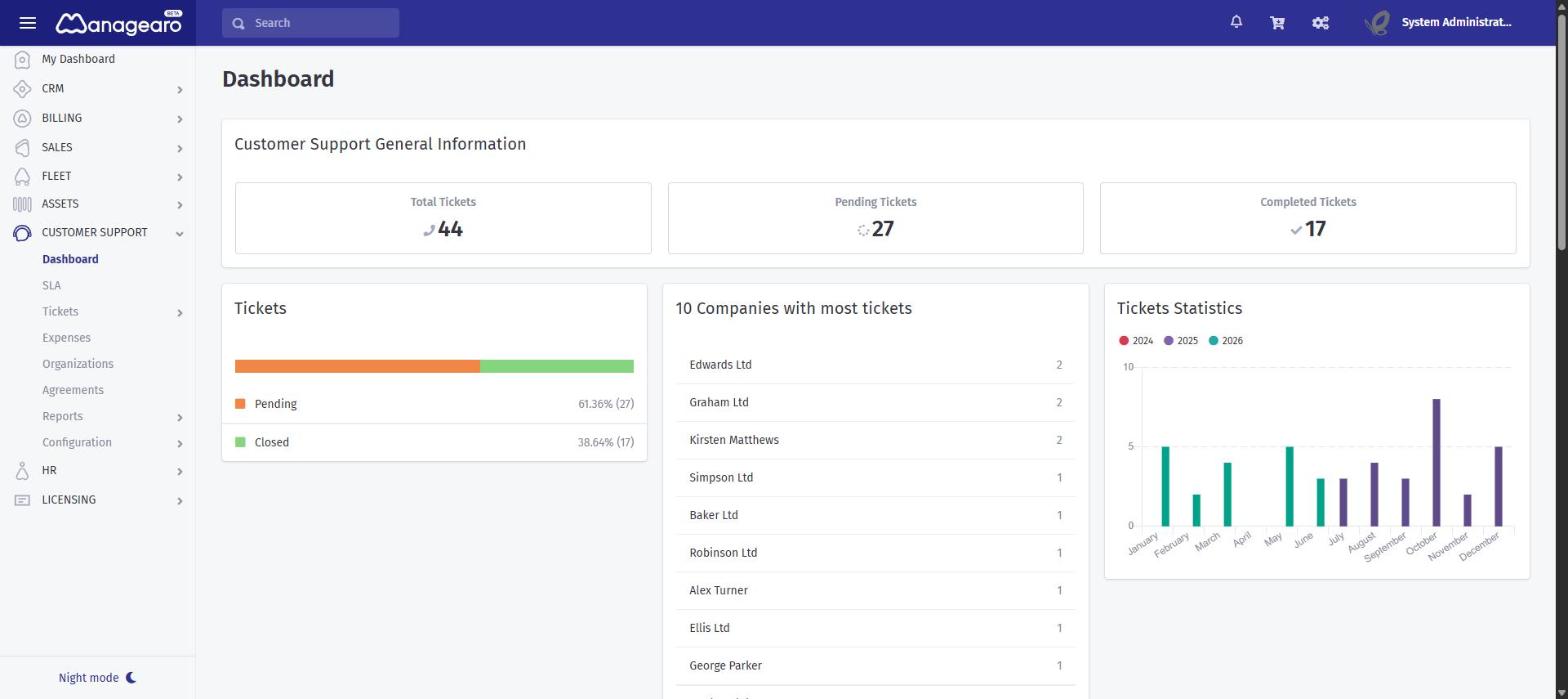Open the Edwards Ltd company row
Image resolution: width=1568 pixels, height=699 pixels.
click(x=875, y=365)
